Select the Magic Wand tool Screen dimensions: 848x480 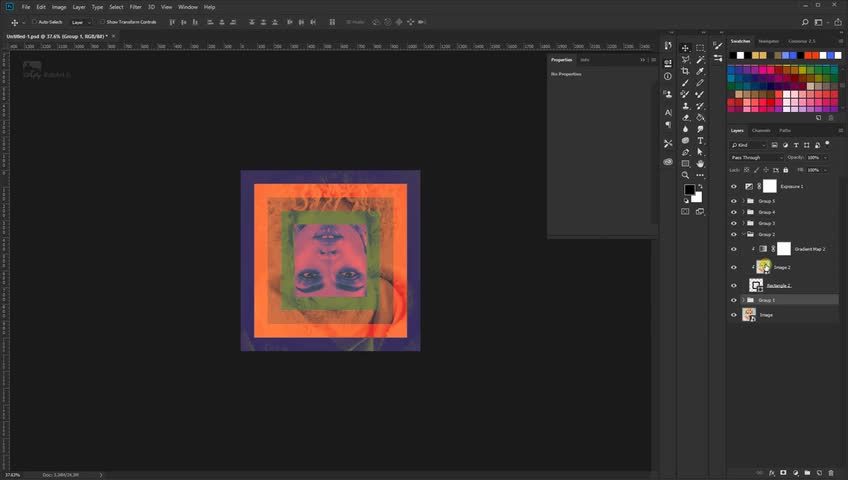click(700, 59)
